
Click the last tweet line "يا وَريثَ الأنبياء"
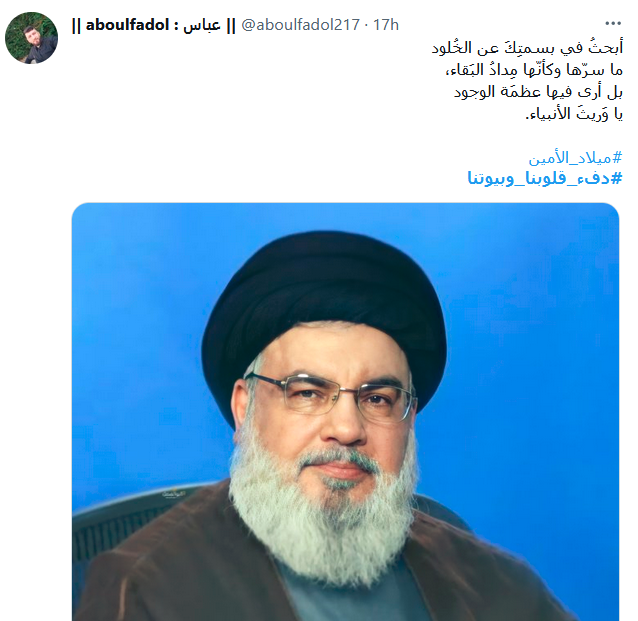click(x=574, y=114)
